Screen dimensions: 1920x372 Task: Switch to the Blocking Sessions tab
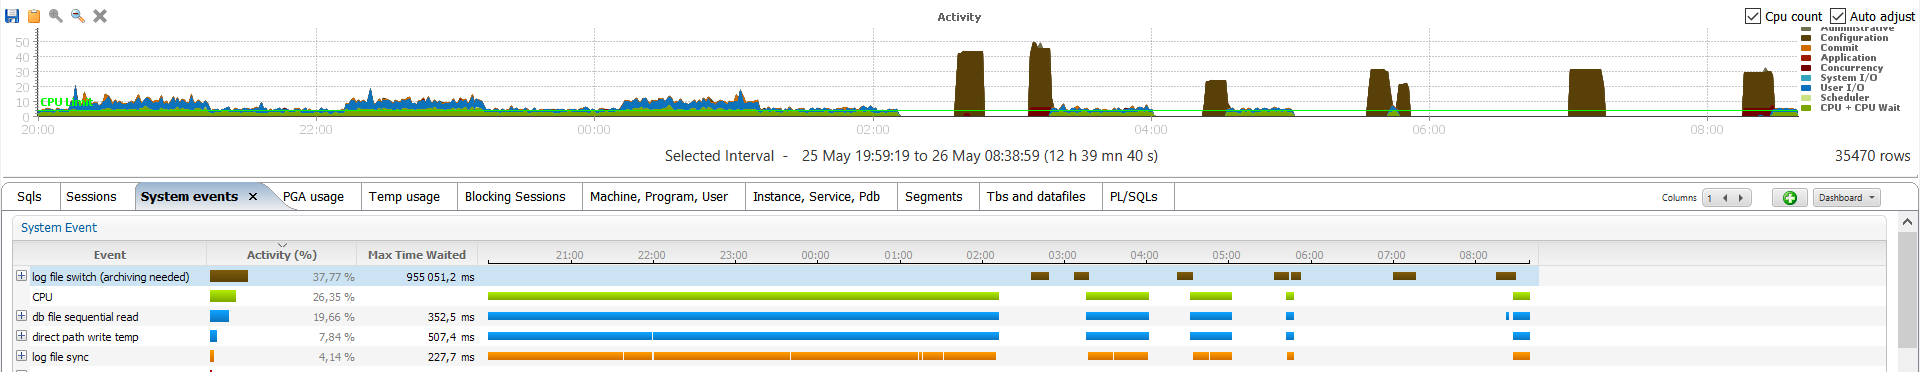tap(515, 197)
